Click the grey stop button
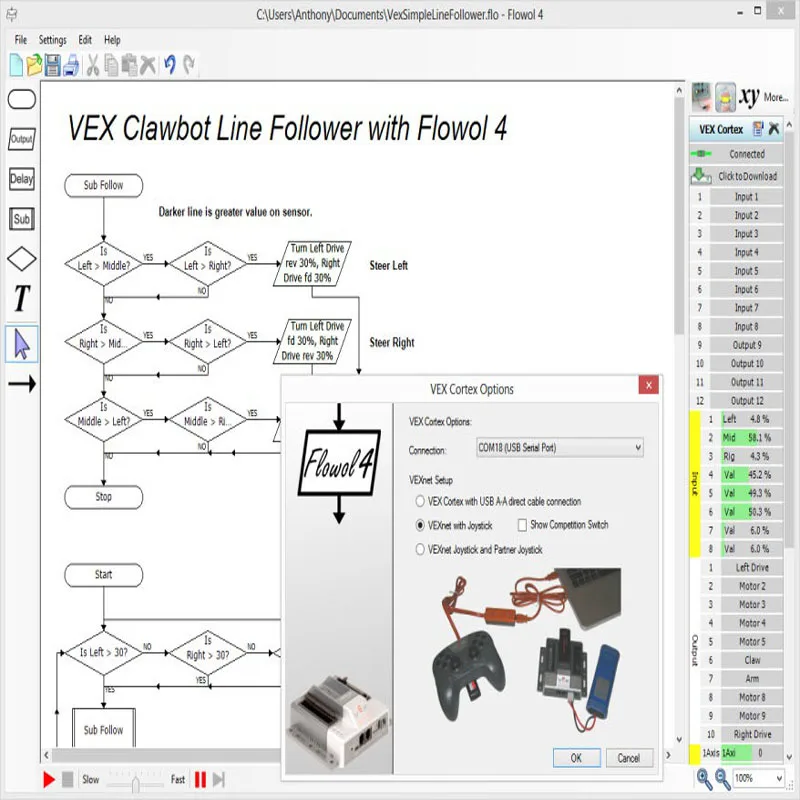Screen dimensions: 800x800 coord(67,780)
